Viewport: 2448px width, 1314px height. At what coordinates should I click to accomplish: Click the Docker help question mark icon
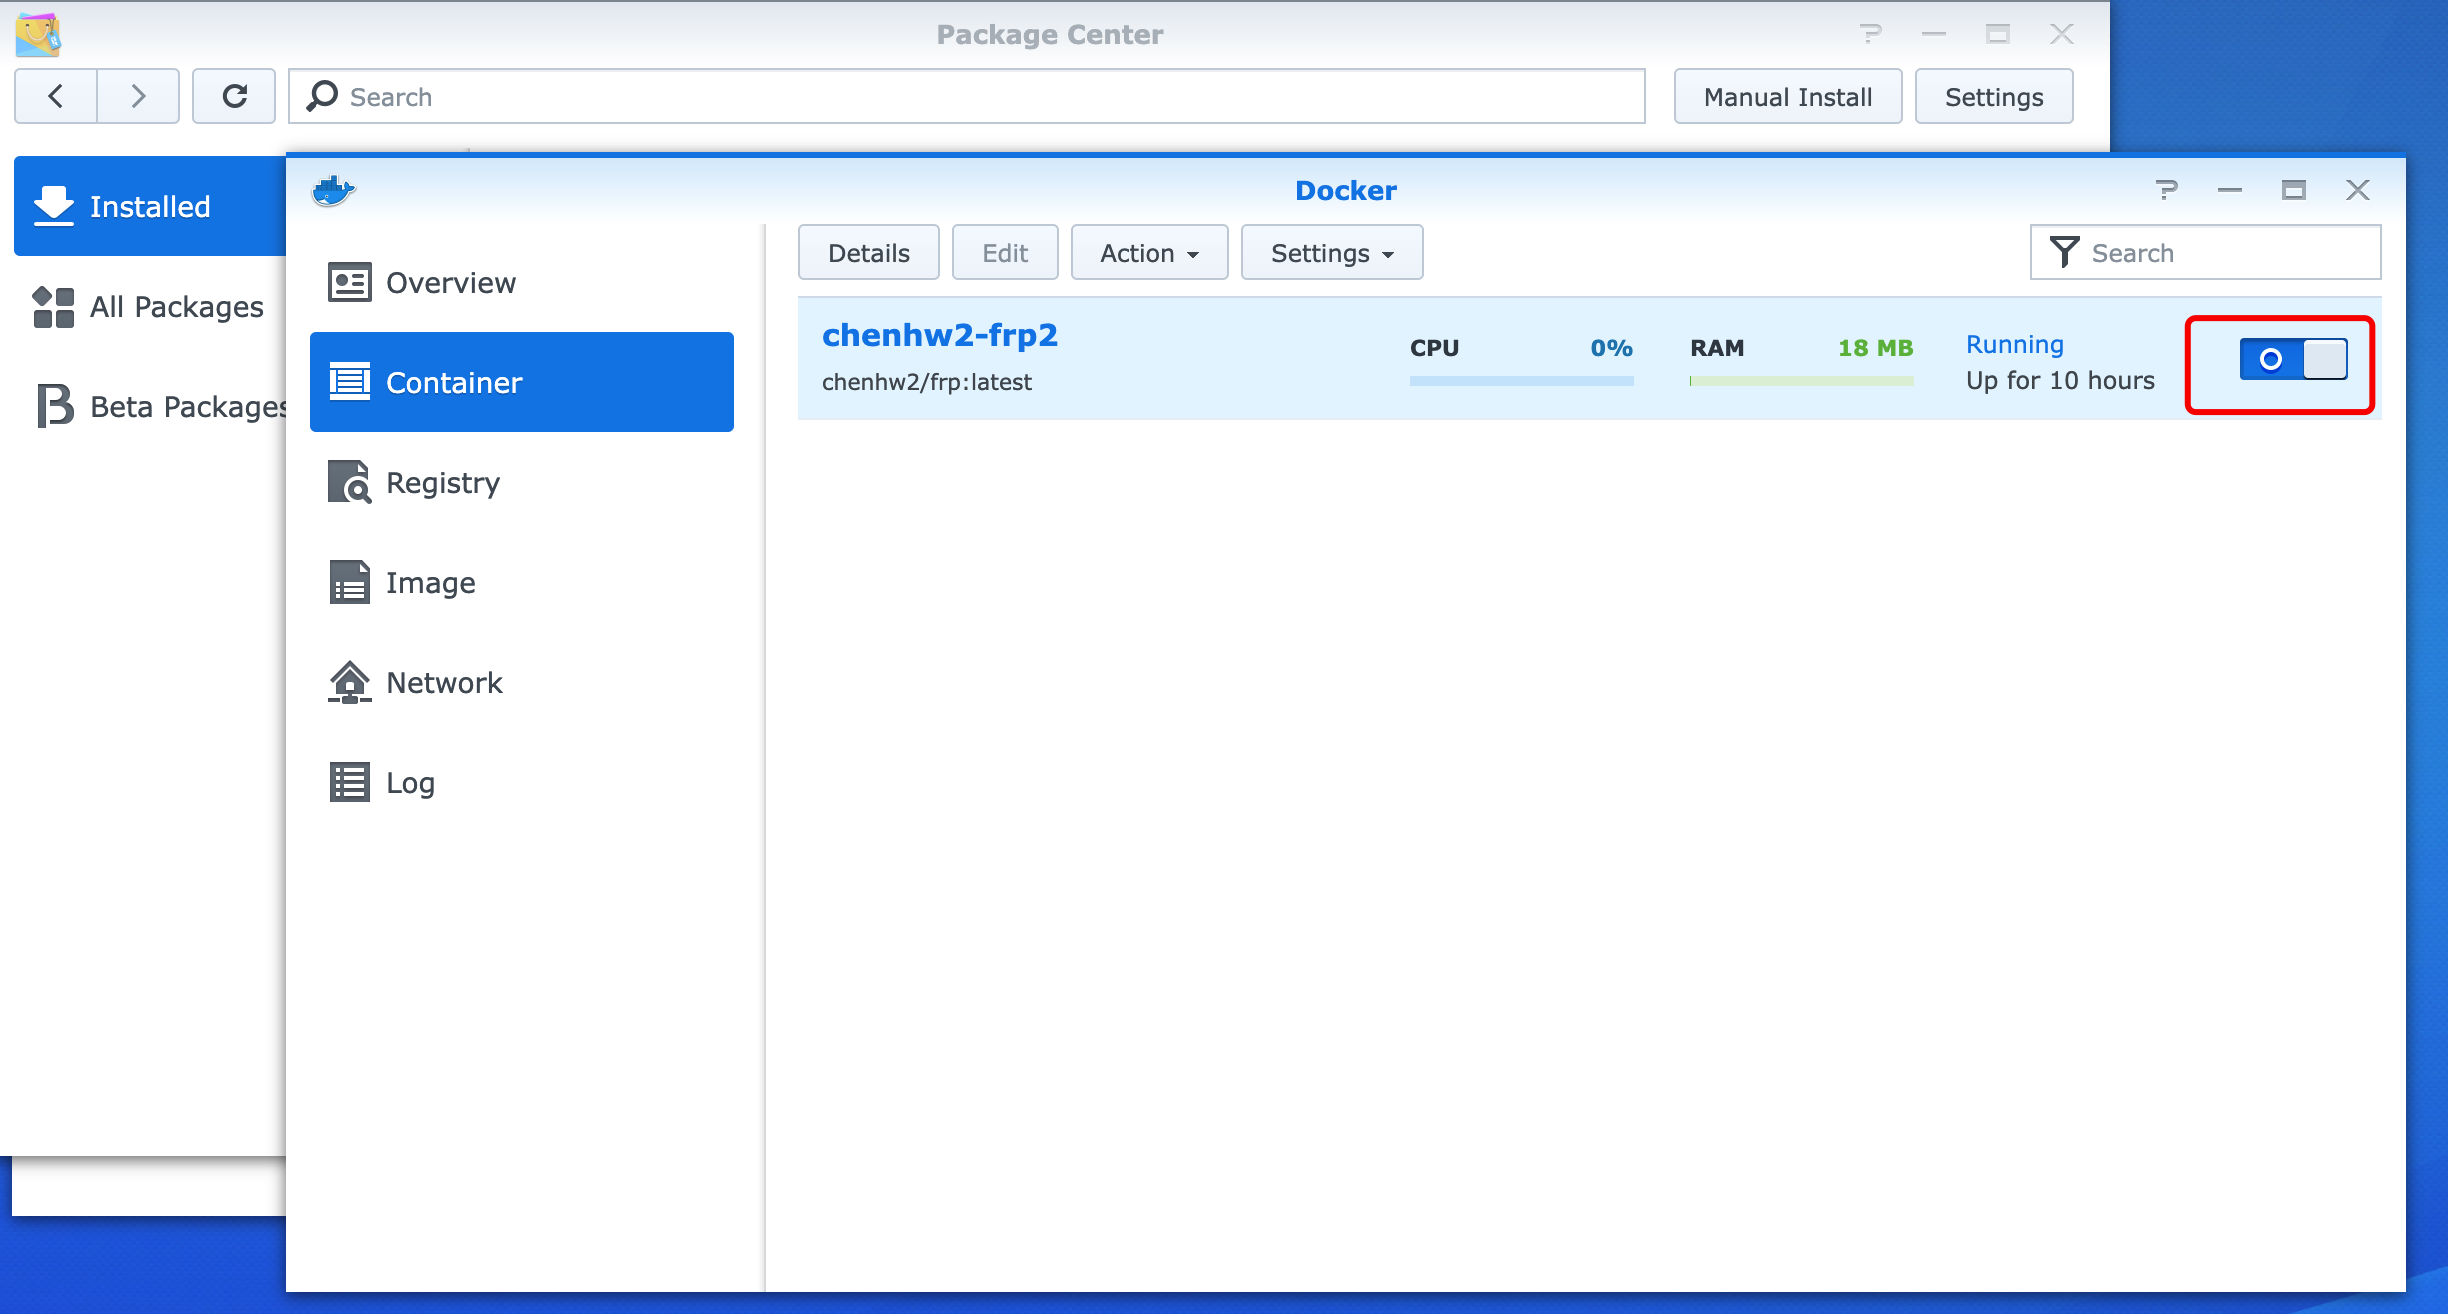2166,190
